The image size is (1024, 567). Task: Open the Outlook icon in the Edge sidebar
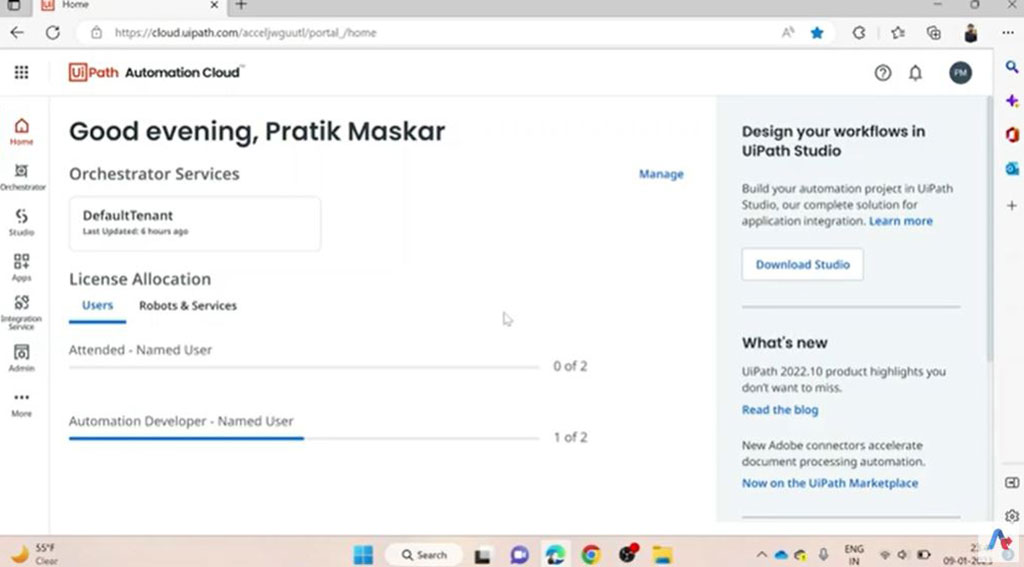[x=1012, y=169]
